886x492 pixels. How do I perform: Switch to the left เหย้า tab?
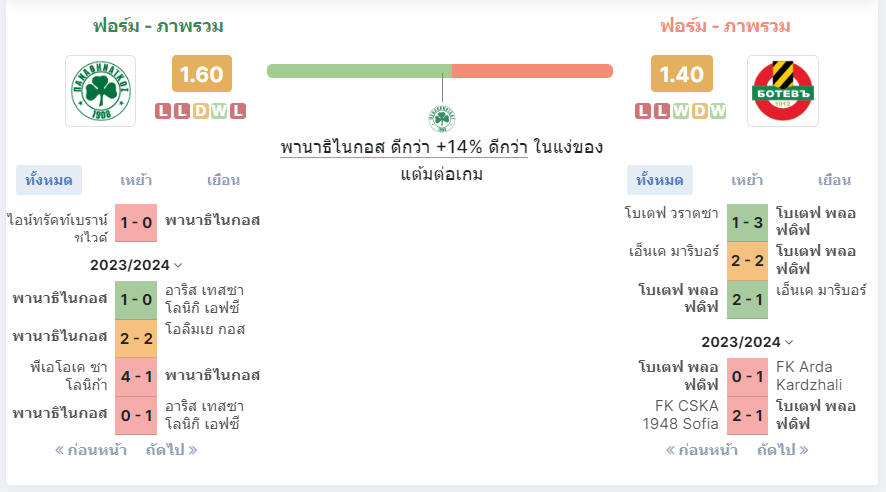coord(136,180)
